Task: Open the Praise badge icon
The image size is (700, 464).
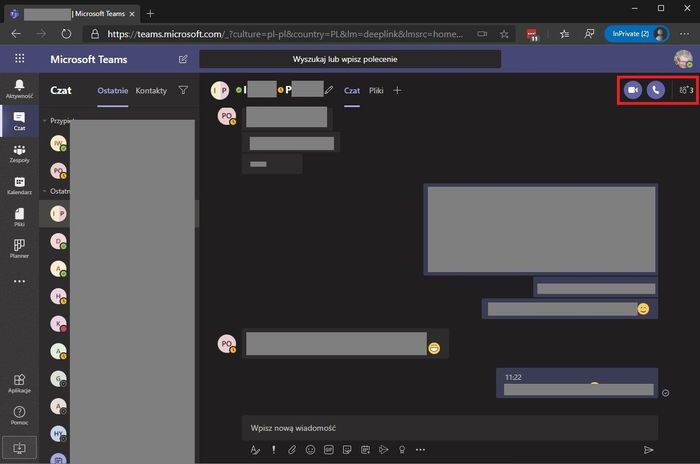Action: (402, 450)
